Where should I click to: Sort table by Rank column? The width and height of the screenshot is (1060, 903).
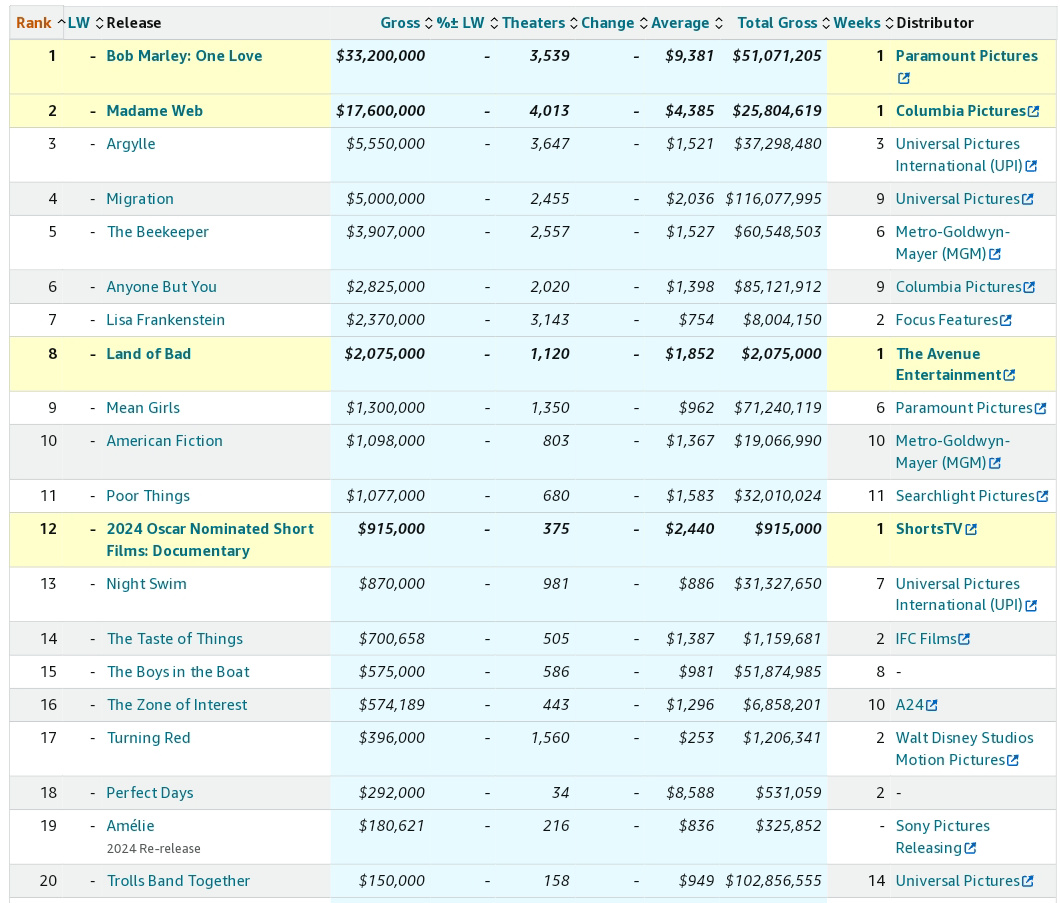tap(40, 23)
